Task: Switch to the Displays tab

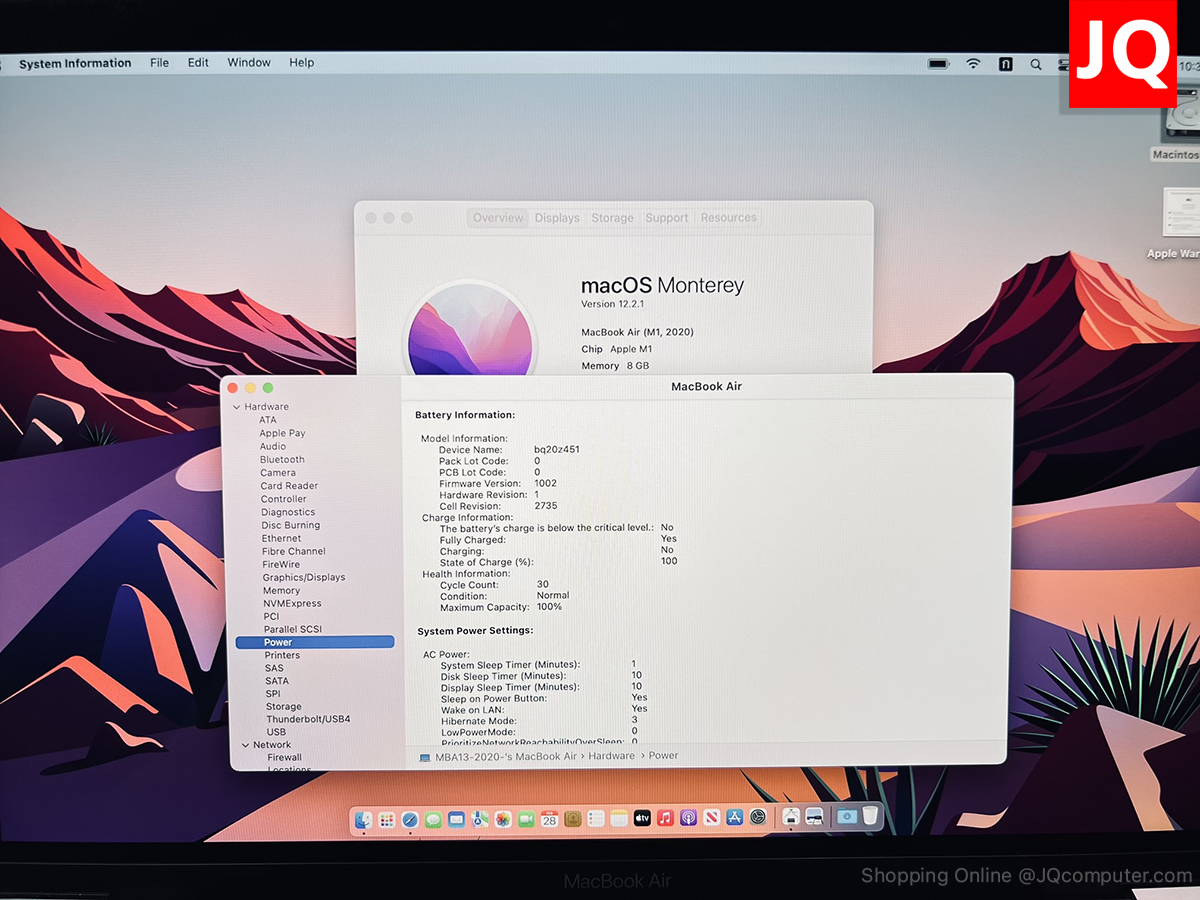Action: tap(557, 218)
